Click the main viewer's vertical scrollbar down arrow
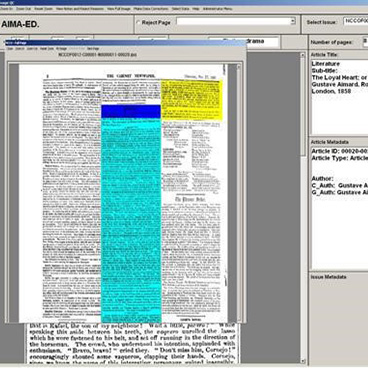 tap(303, 361)
